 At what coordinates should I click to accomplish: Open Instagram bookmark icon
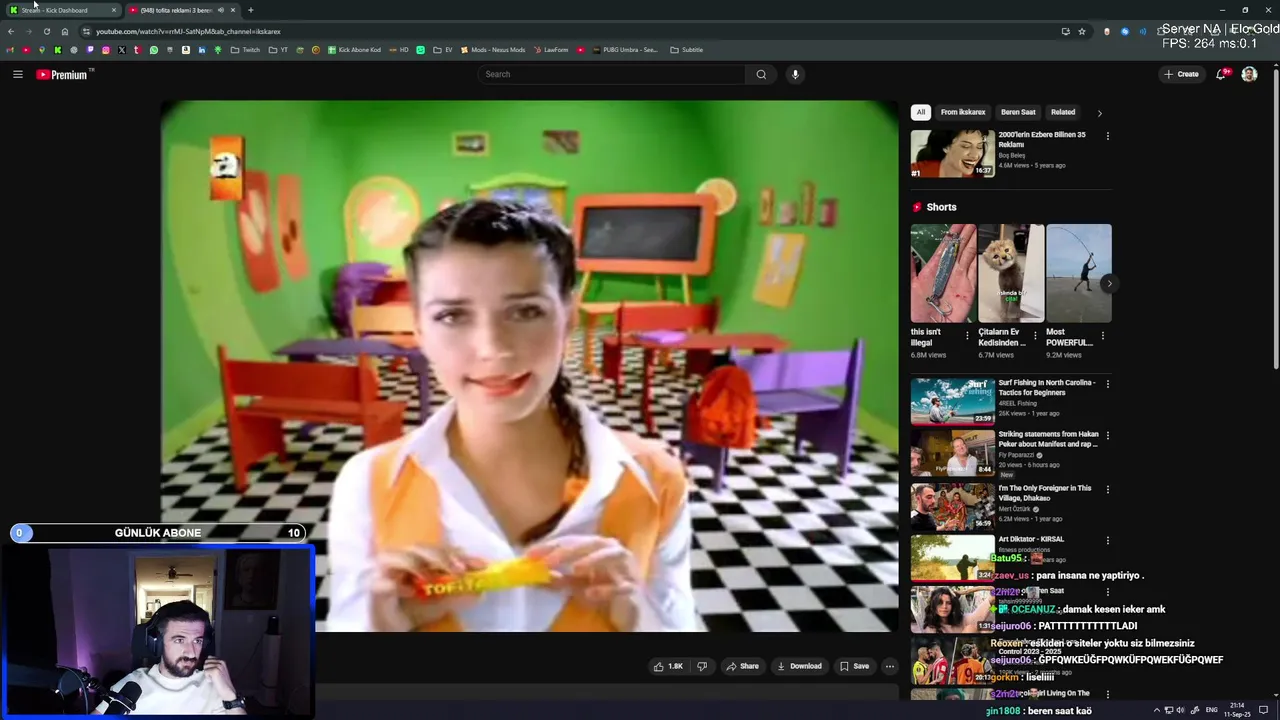click(x=106, y=50)
